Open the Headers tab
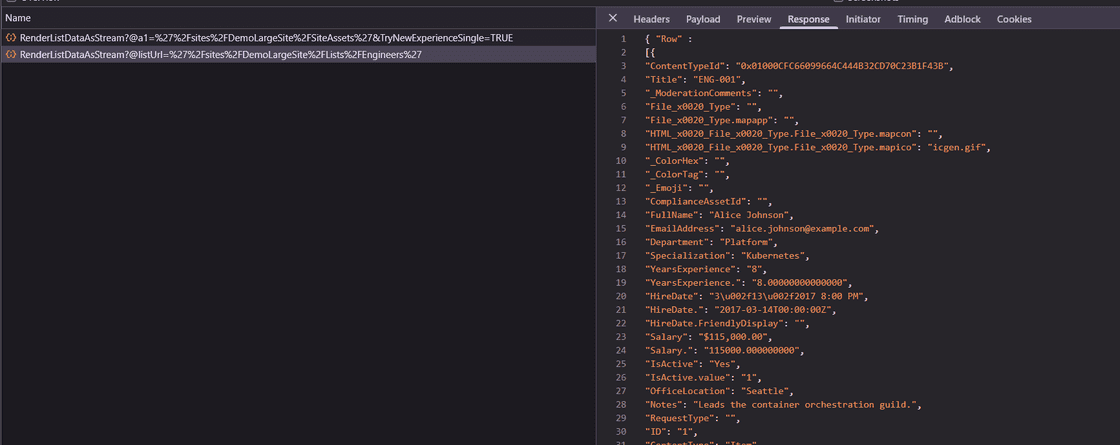Screen dimensions: 1120x445 coord(651,19)
